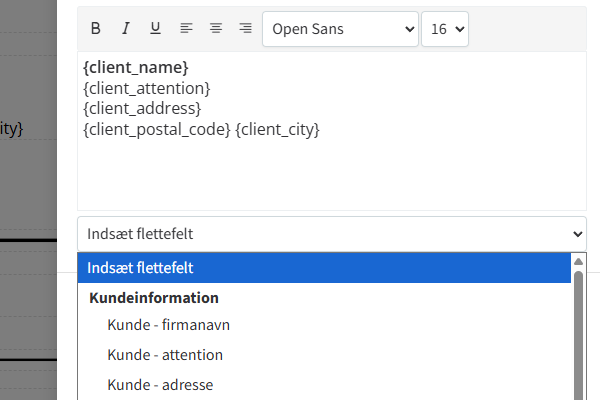The width and height of the screenshot is (600, 400).
Task: Choose Kunde - attention merge field
Action: point(165,355)
